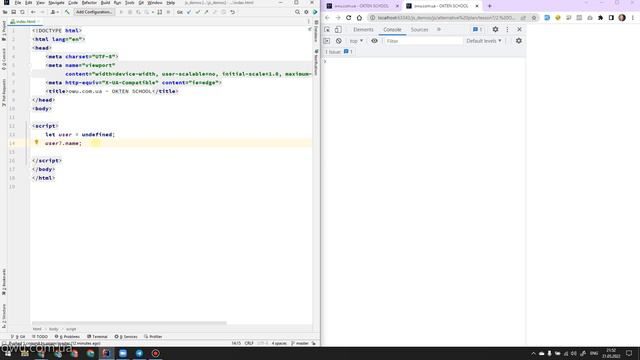640x360 pixels.
Task: Open the master git branch selector
Action: tap(300, 343)
